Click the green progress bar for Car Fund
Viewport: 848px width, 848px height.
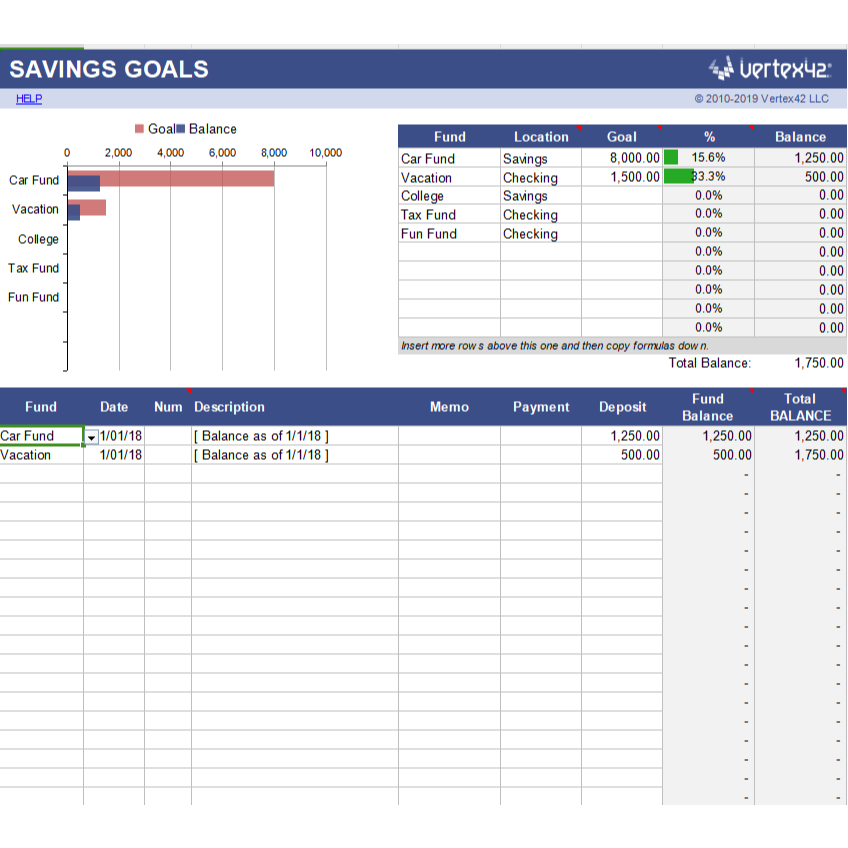pos(671,158)
